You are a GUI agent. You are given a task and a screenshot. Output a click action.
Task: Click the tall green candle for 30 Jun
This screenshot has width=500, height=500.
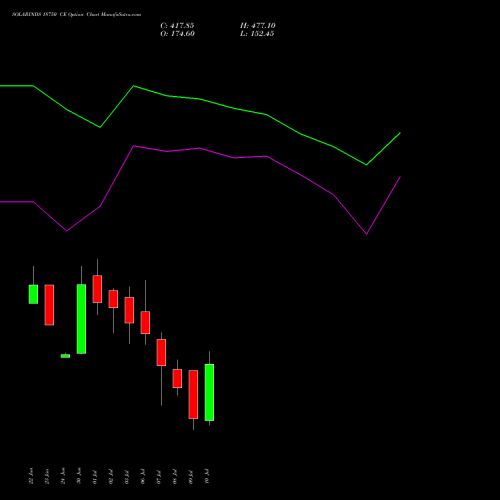coord(81,319)
